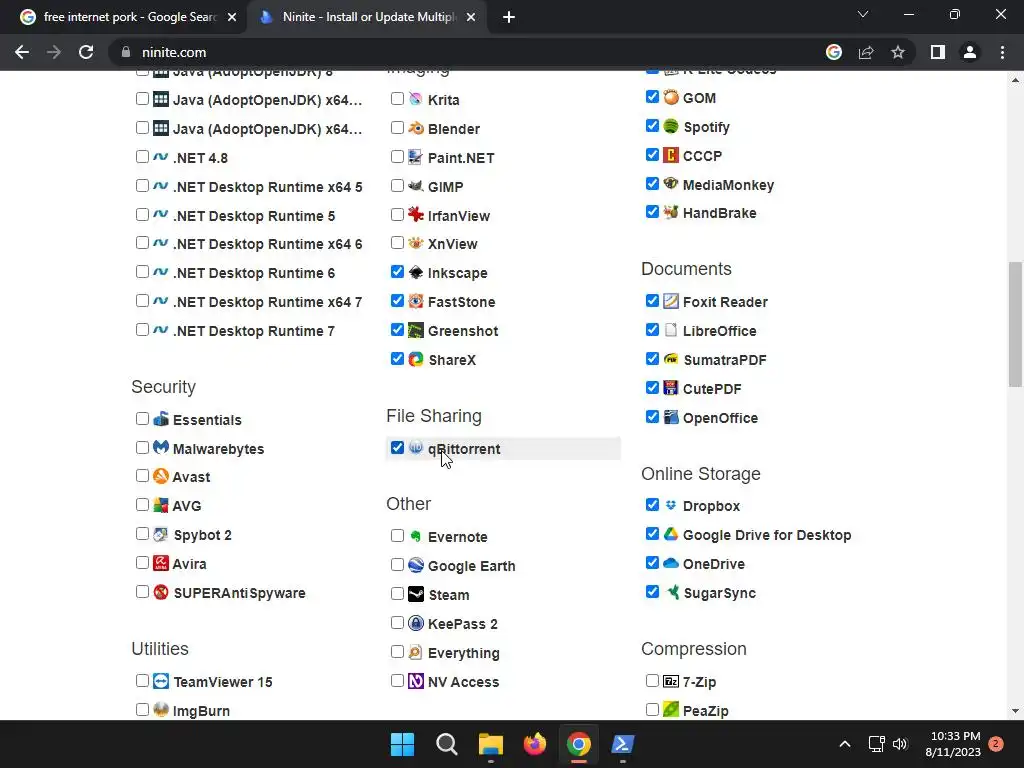Open the tab search chevron dropdown

(x=863, y=14)
